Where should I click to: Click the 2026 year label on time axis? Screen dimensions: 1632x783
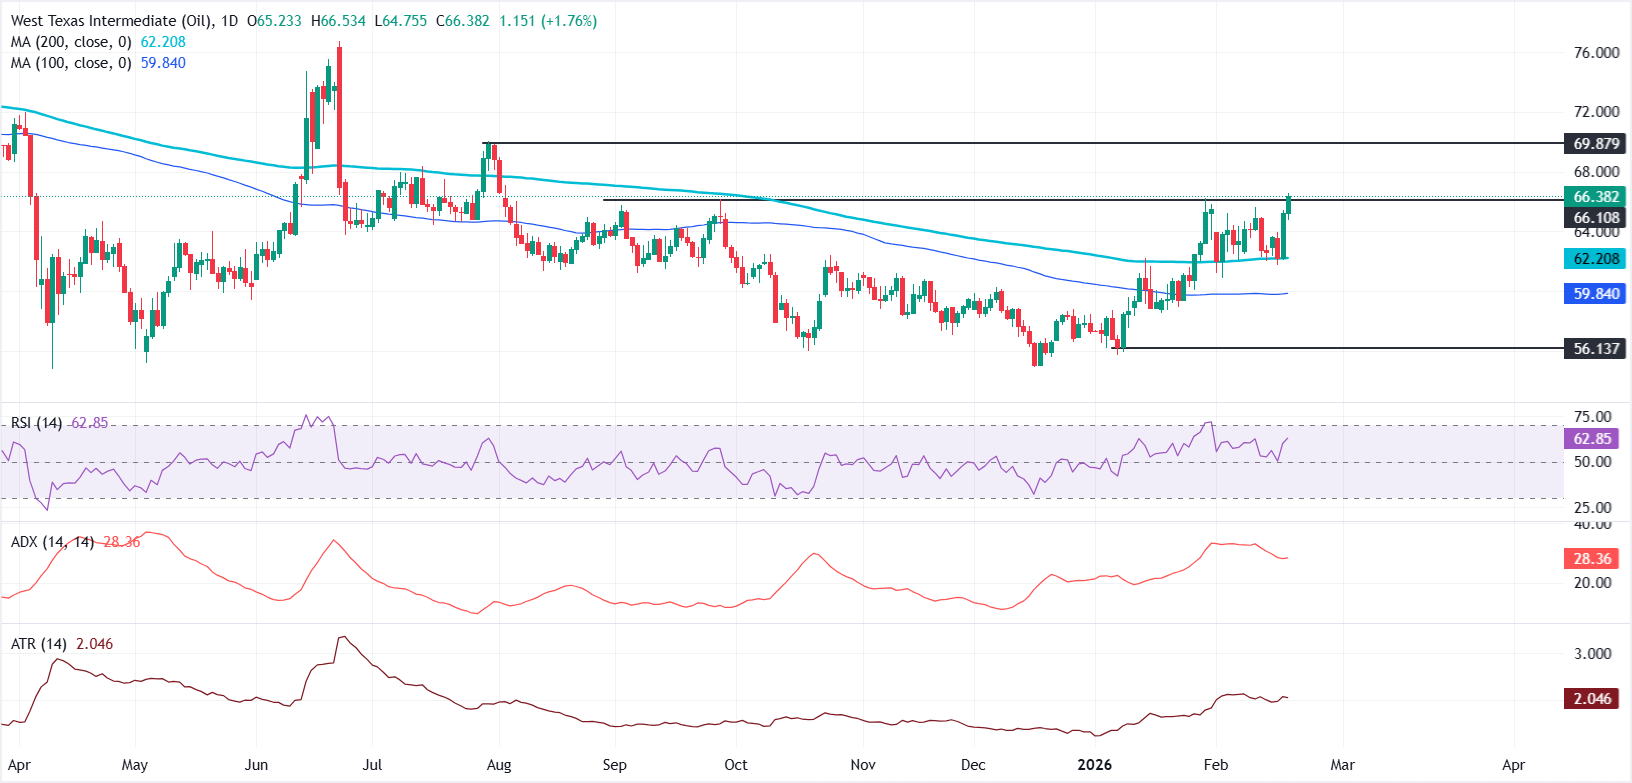click(x=1094, y=765)
